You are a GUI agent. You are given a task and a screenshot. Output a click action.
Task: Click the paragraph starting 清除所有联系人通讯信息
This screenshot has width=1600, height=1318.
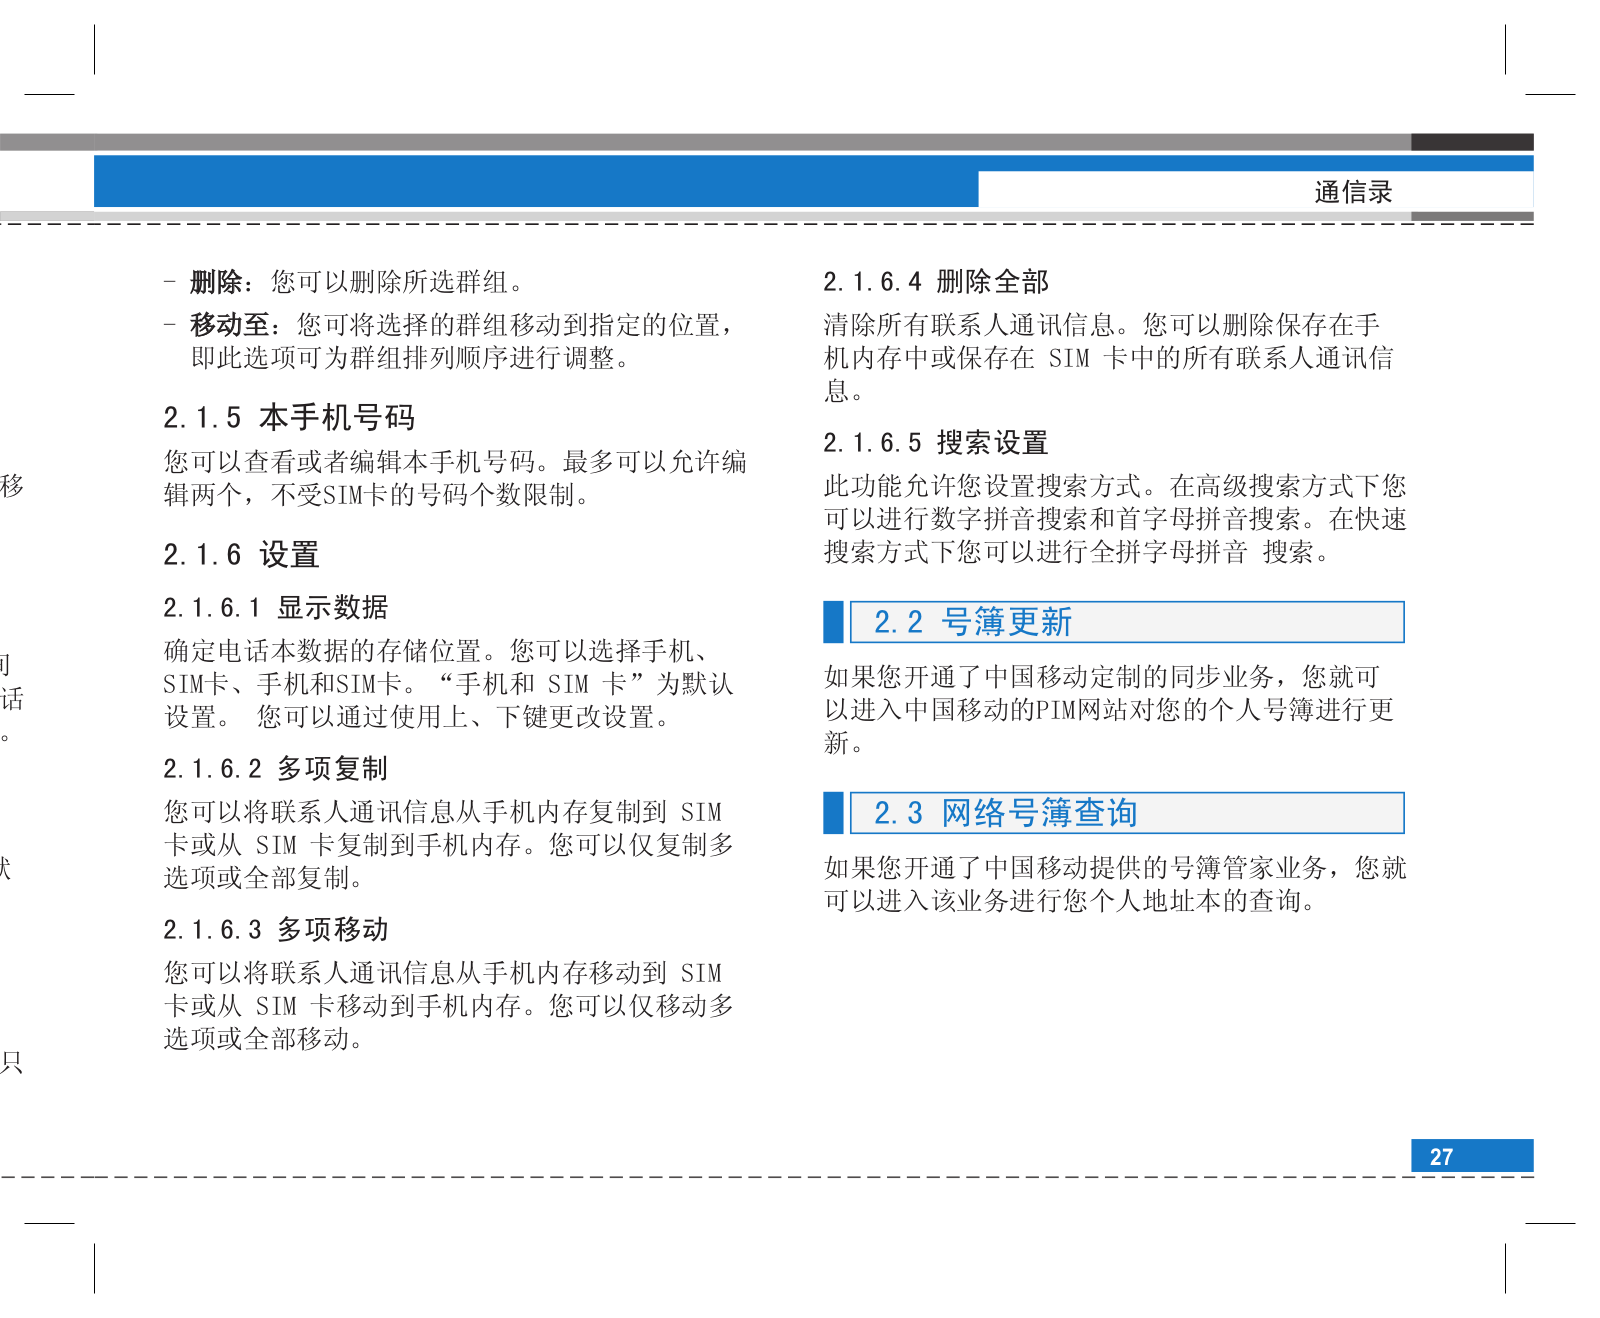pyautogui.click(x=1108, y=358)
